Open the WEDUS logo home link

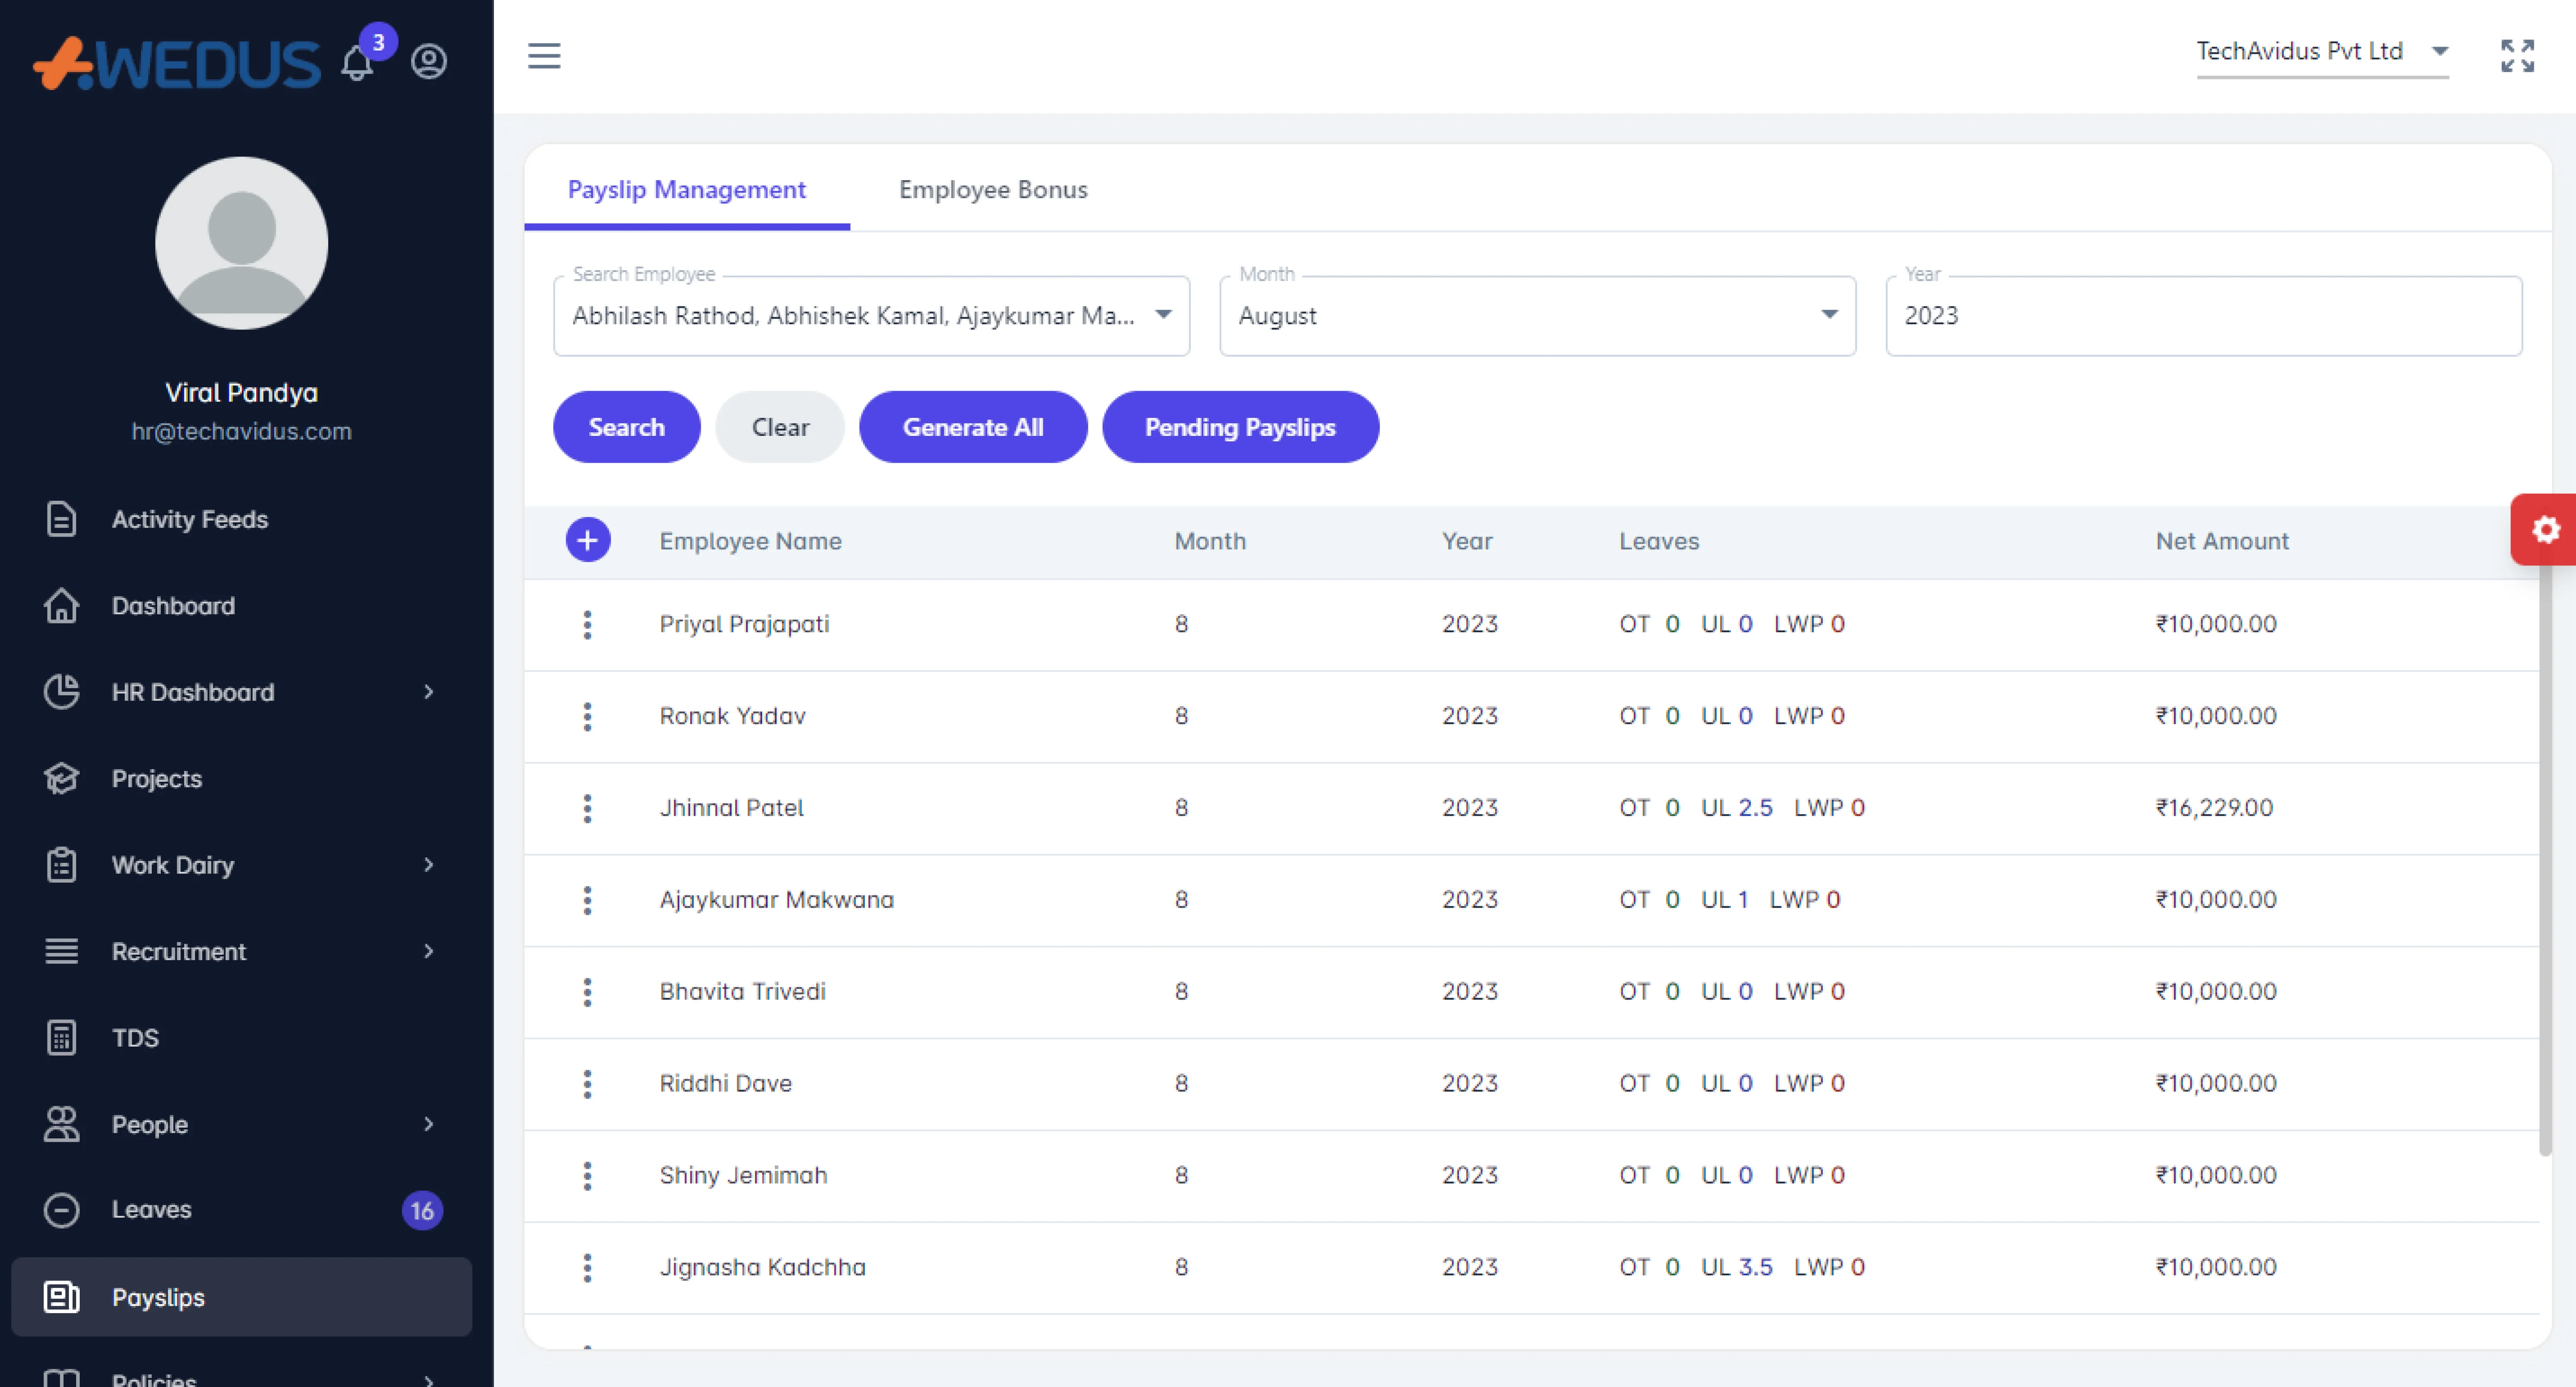(177, 64)
